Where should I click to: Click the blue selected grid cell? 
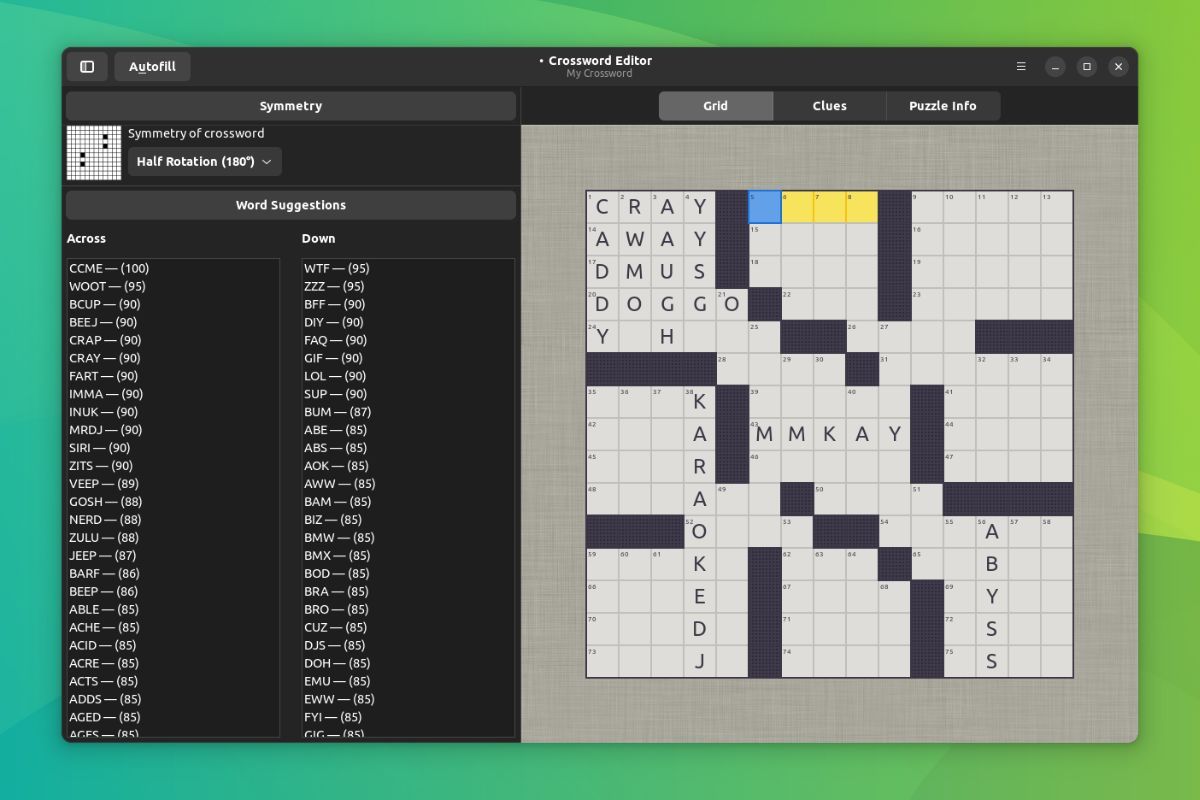click(x=764, y=206)
